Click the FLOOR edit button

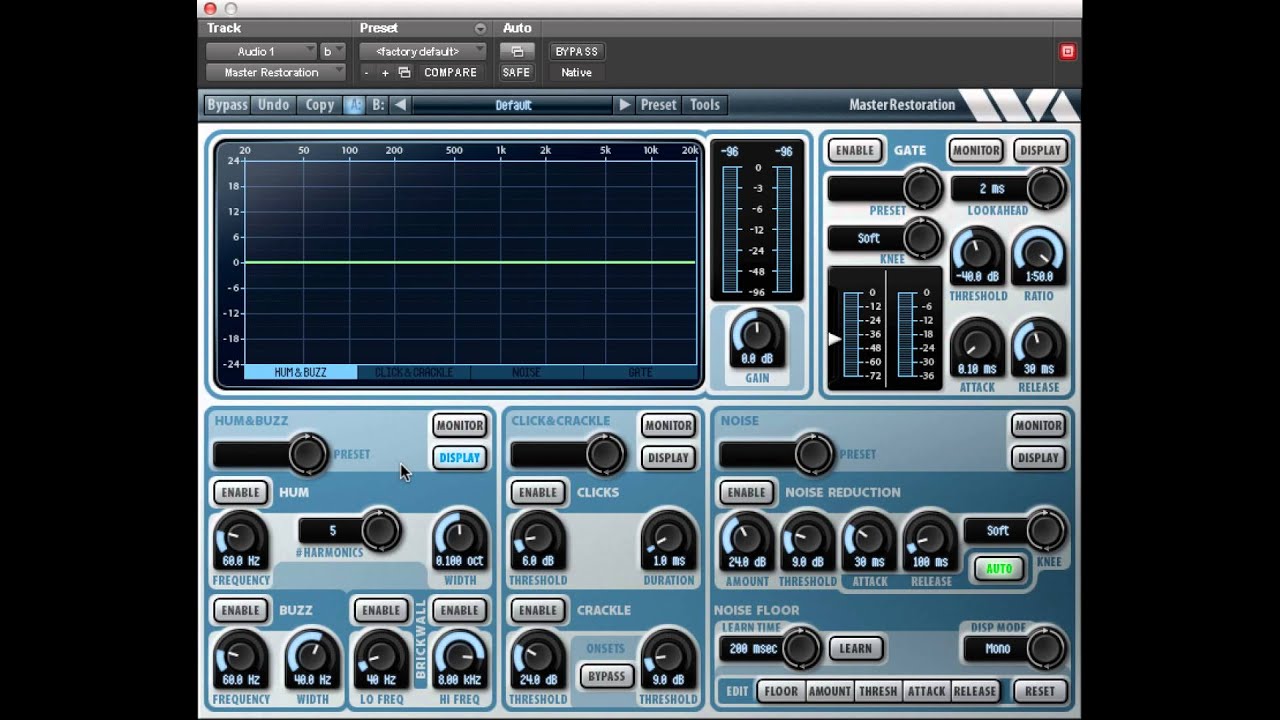pyautogui.click(x=782, y=690)
